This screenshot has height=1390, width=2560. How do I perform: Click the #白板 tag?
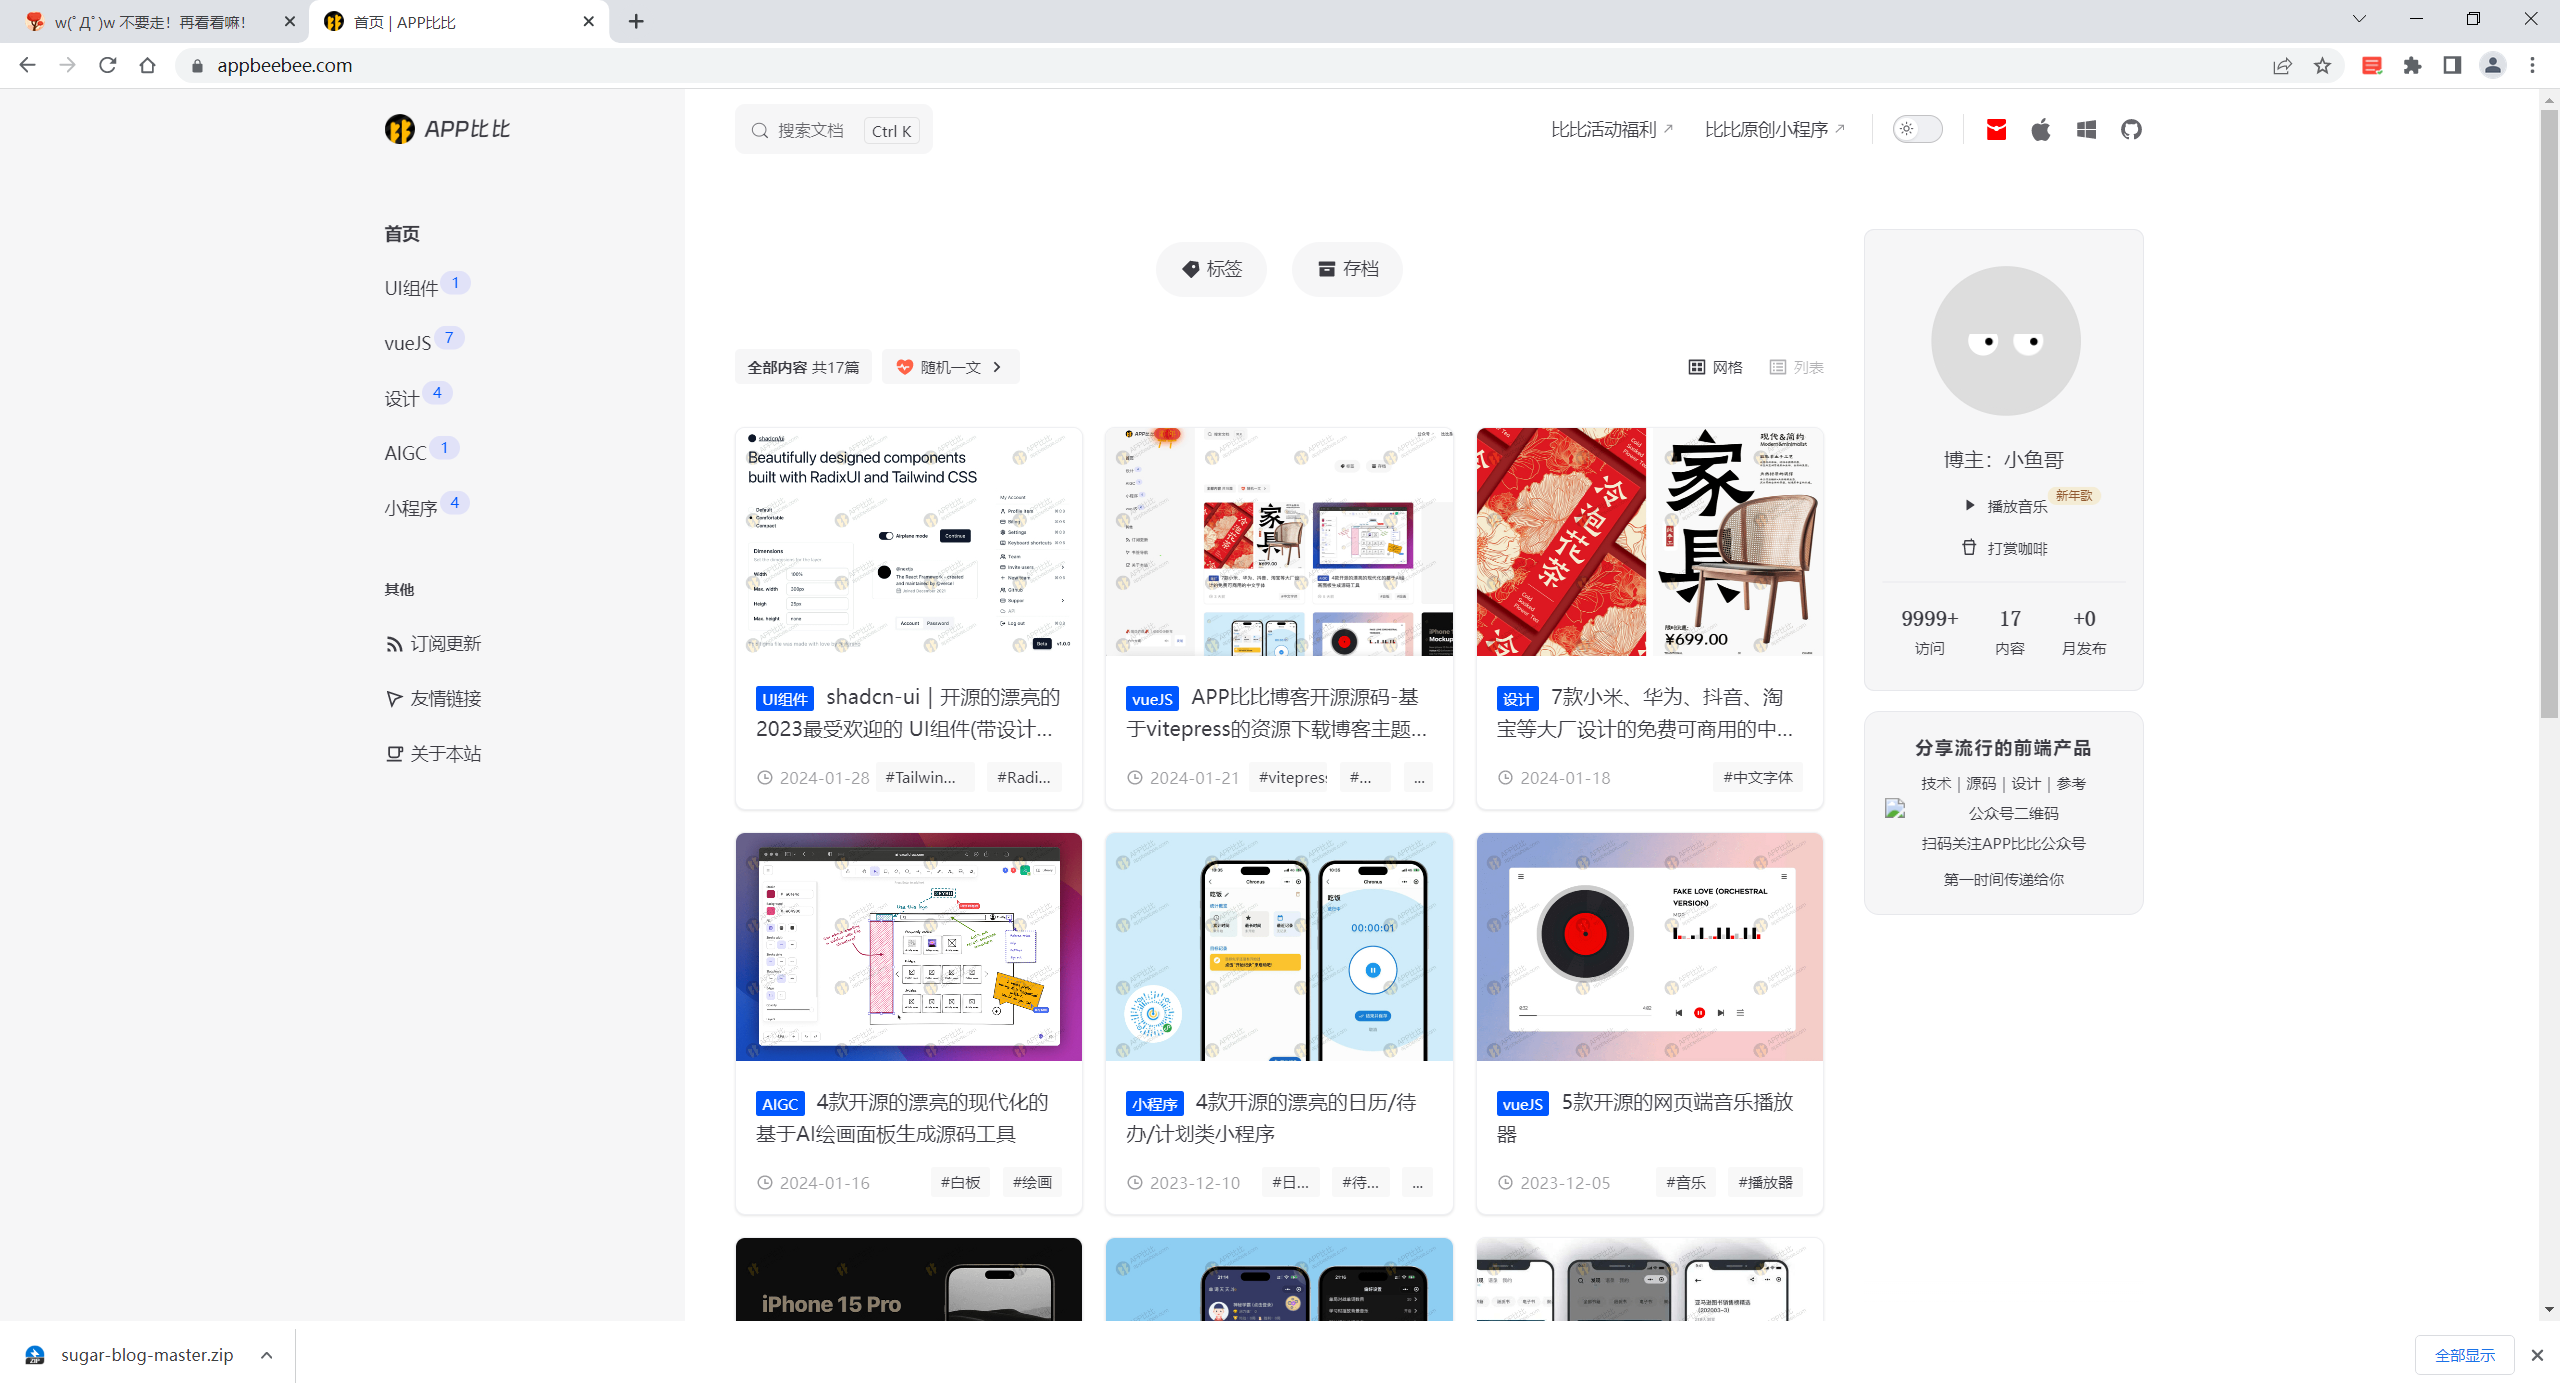(x=960, y=1182)
